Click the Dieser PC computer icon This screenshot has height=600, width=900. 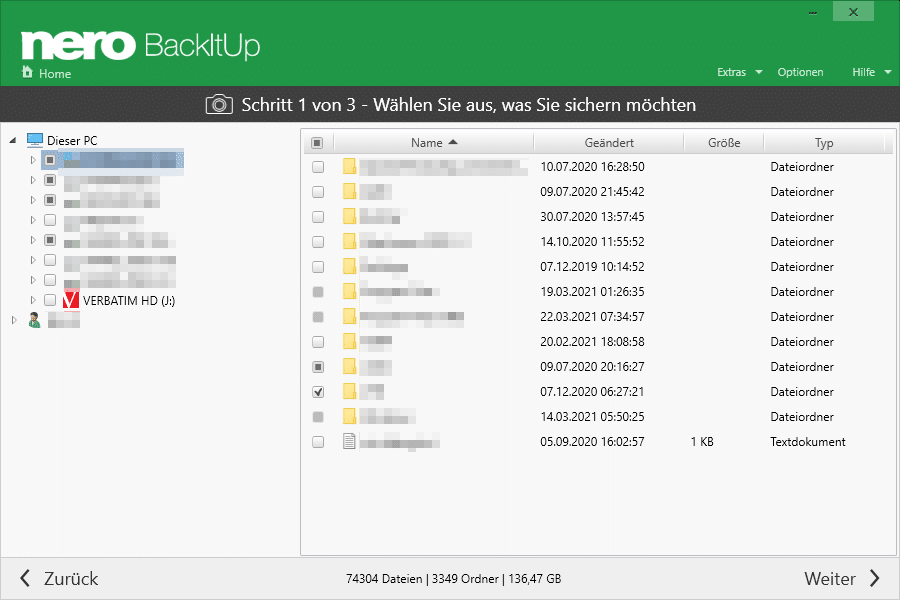(35, 141)
